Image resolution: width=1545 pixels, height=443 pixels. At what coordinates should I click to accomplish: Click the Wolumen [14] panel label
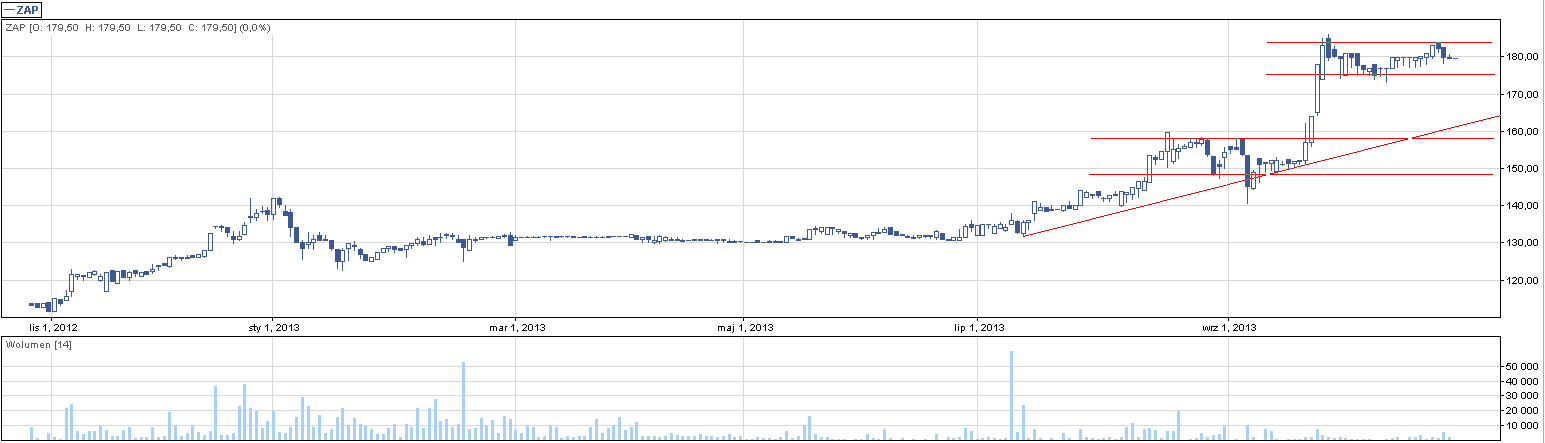tap(39, 345)
